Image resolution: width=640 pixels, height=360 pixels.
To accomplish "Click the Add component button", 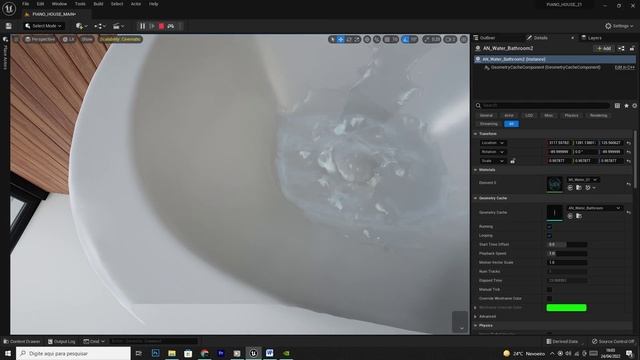I will (x=604, y=49).
